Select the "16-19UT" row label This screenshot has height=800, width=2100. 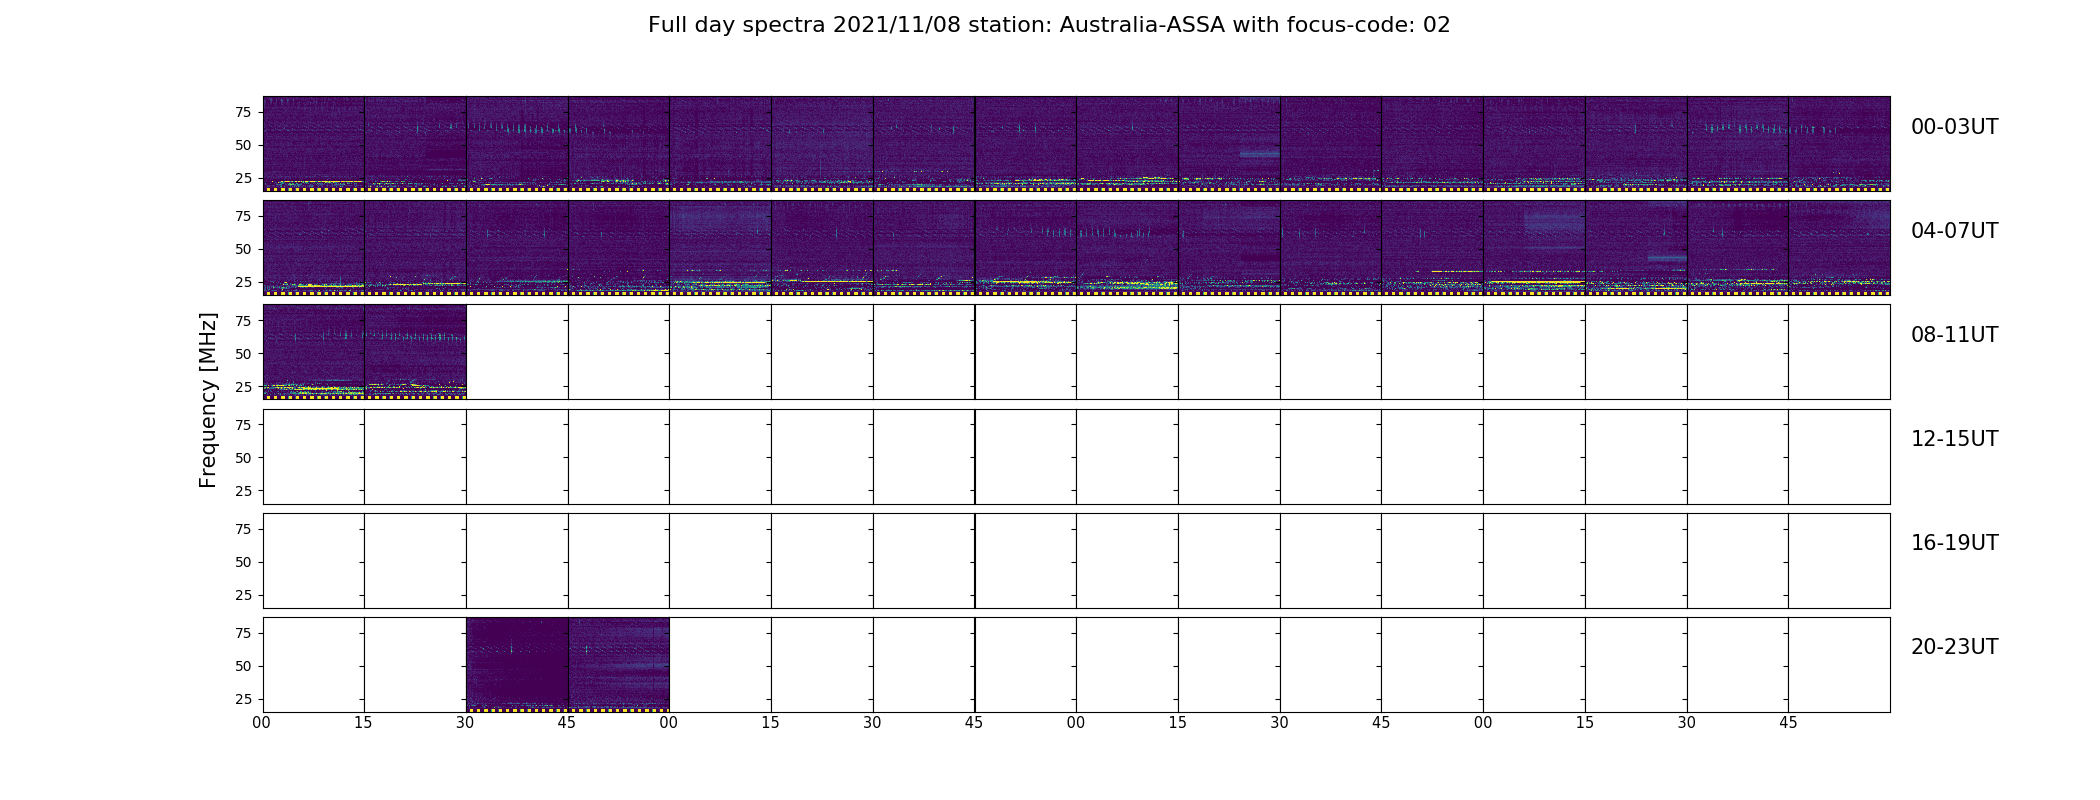[1954, 543]
